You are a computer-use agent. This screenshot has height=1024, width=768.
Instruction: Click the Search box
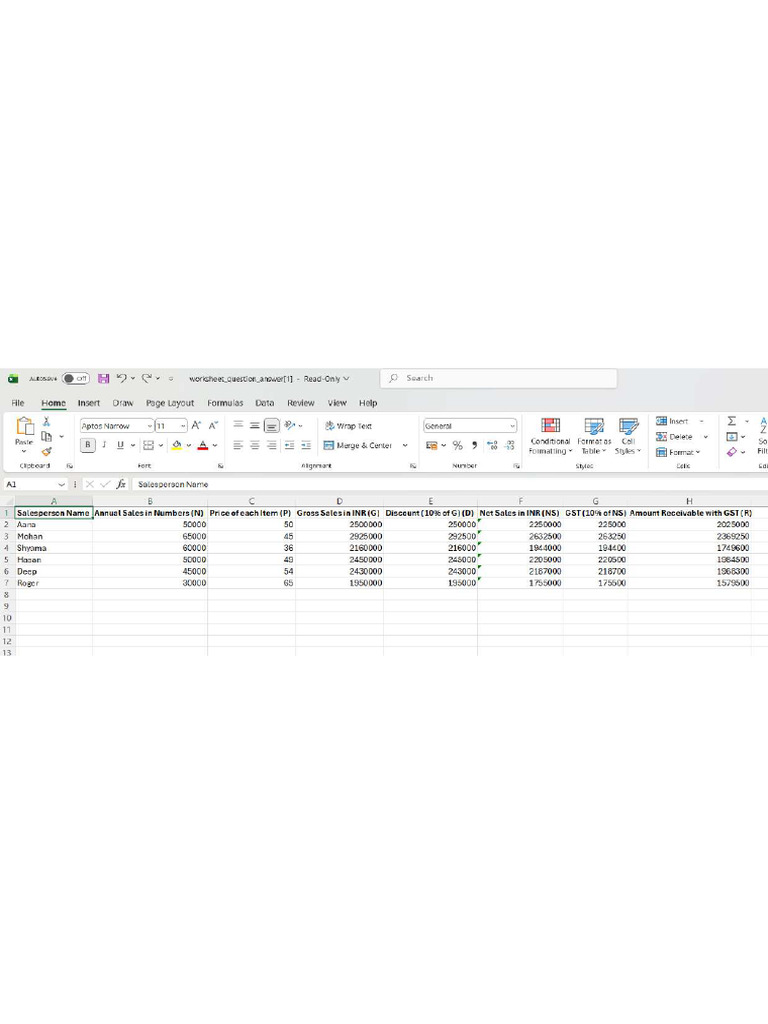(498, 378)
